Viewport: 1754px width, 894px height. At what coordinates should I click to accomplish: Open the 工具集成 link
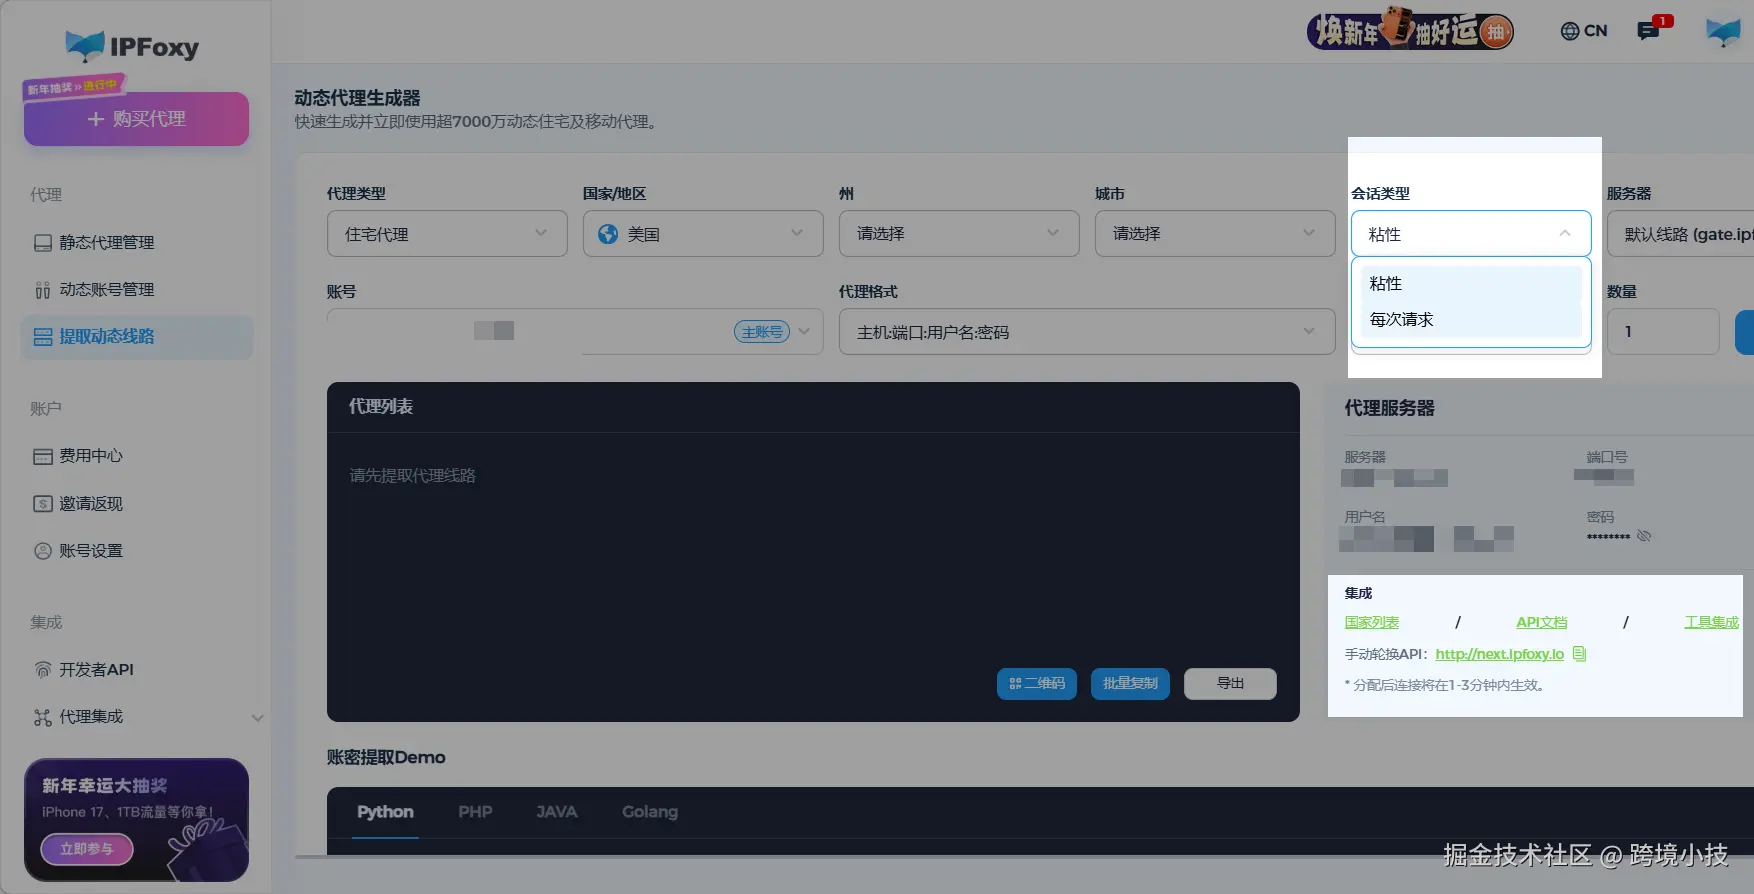pyautogui.click(x=1712, y=622)
